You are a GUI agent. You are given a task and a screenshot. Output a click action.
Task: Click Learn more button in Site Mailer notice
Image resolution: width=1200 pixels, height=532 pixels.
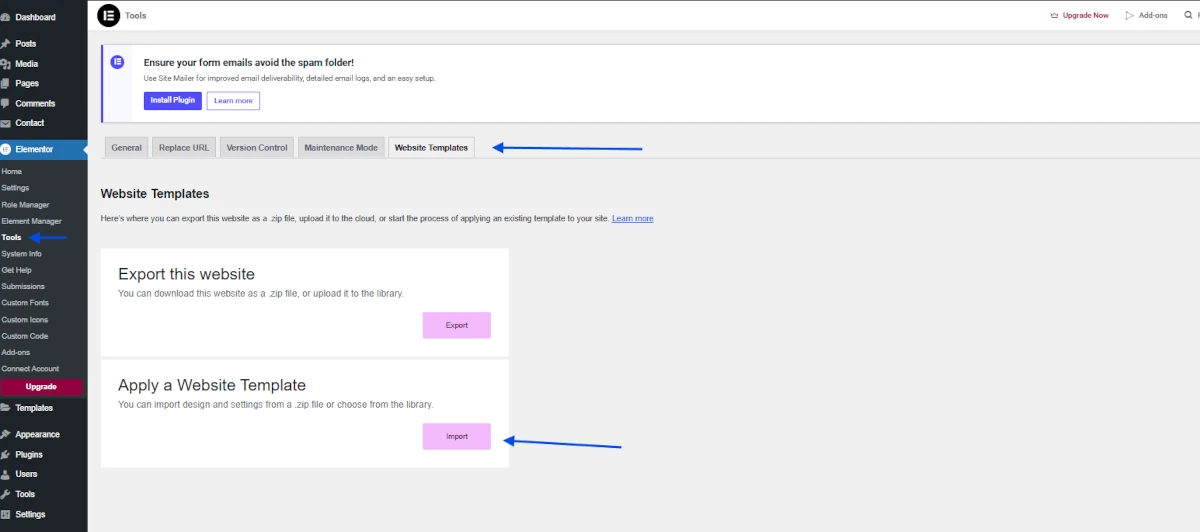pyautogui.click(x=233, y=101)
